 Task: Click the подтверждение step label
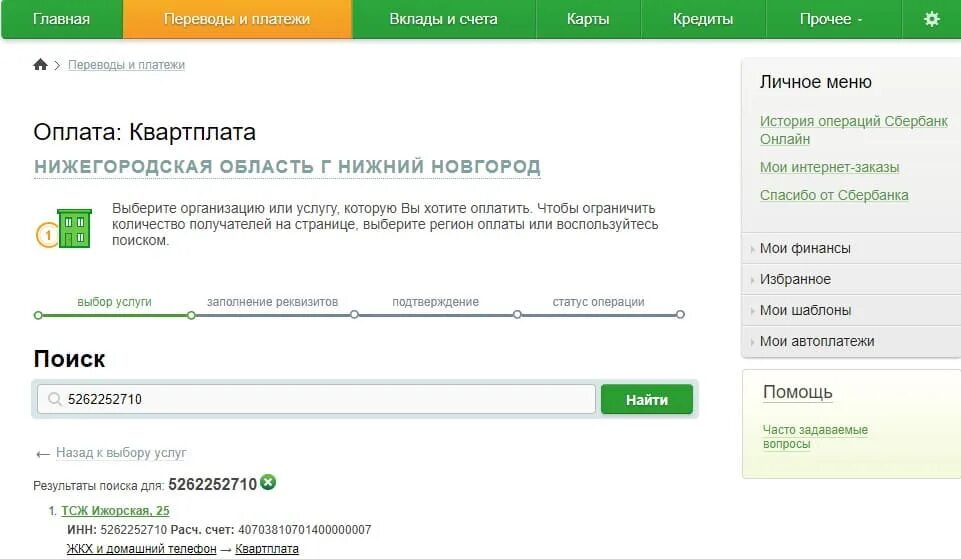[x=435, y=302]
